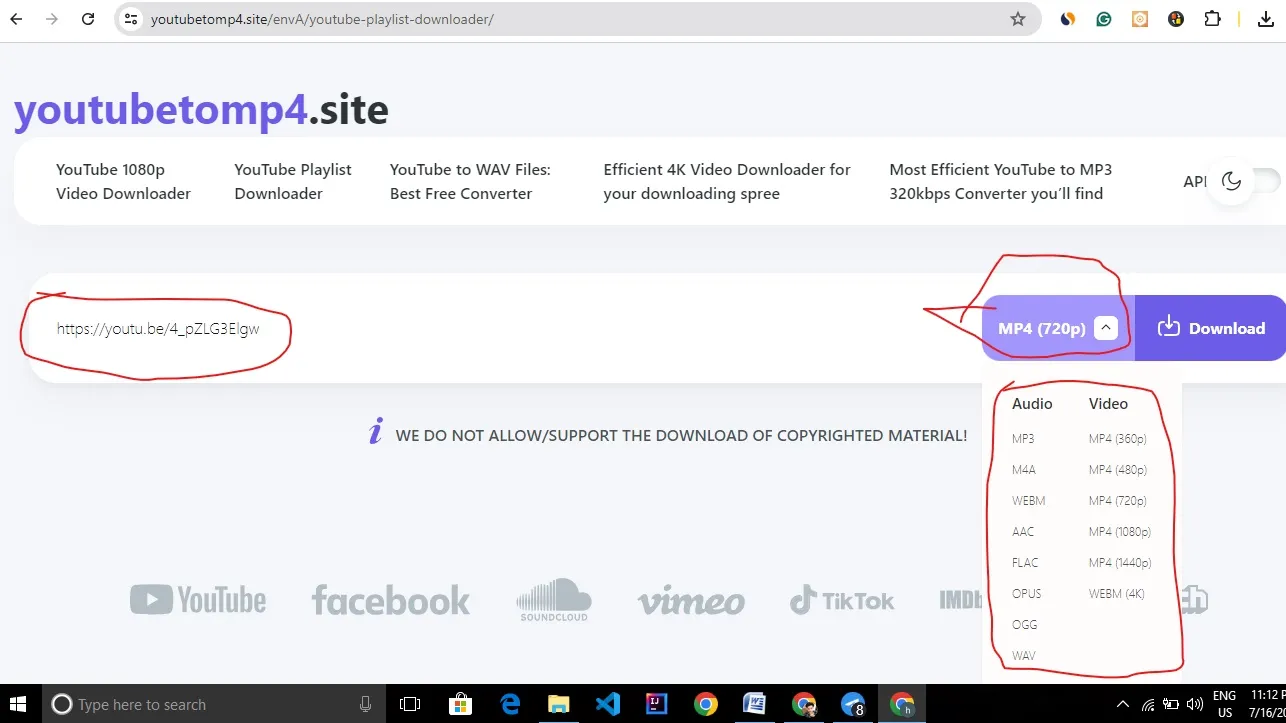The height and width of the screenshot is (723, 1286).
Task: Select M4A audio format
Action: (1023, 469)
